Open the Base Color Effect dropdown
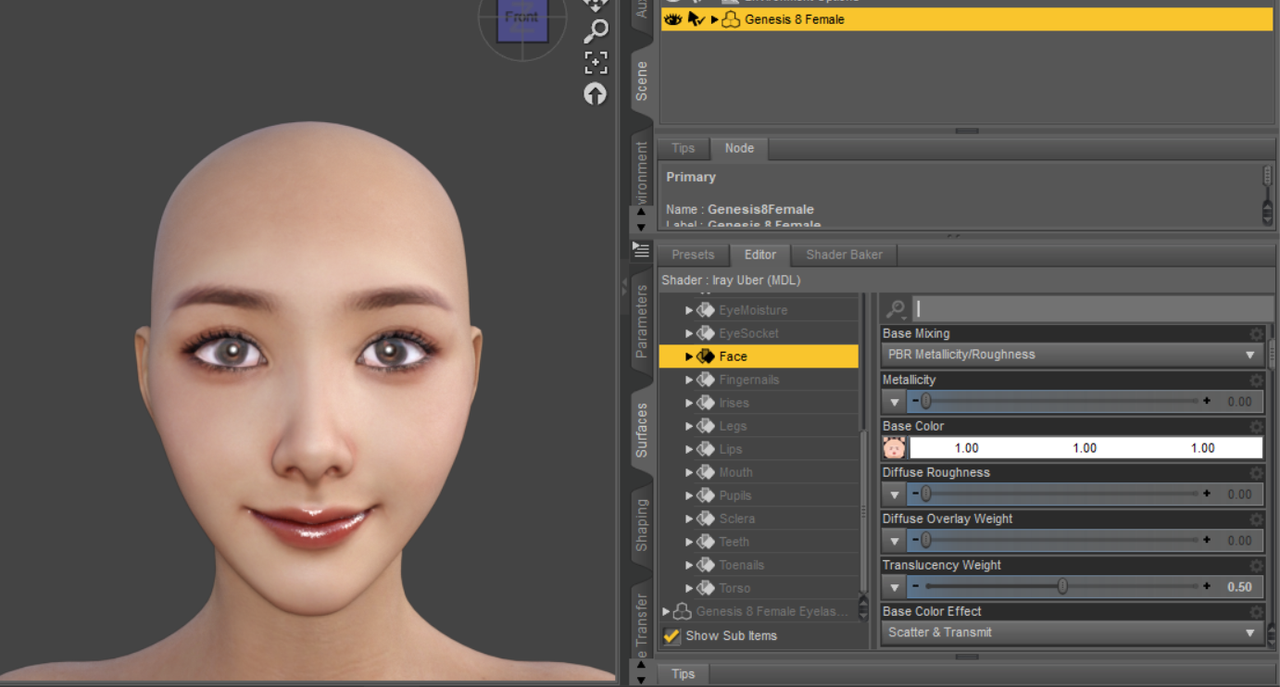 coord(1073,633)
